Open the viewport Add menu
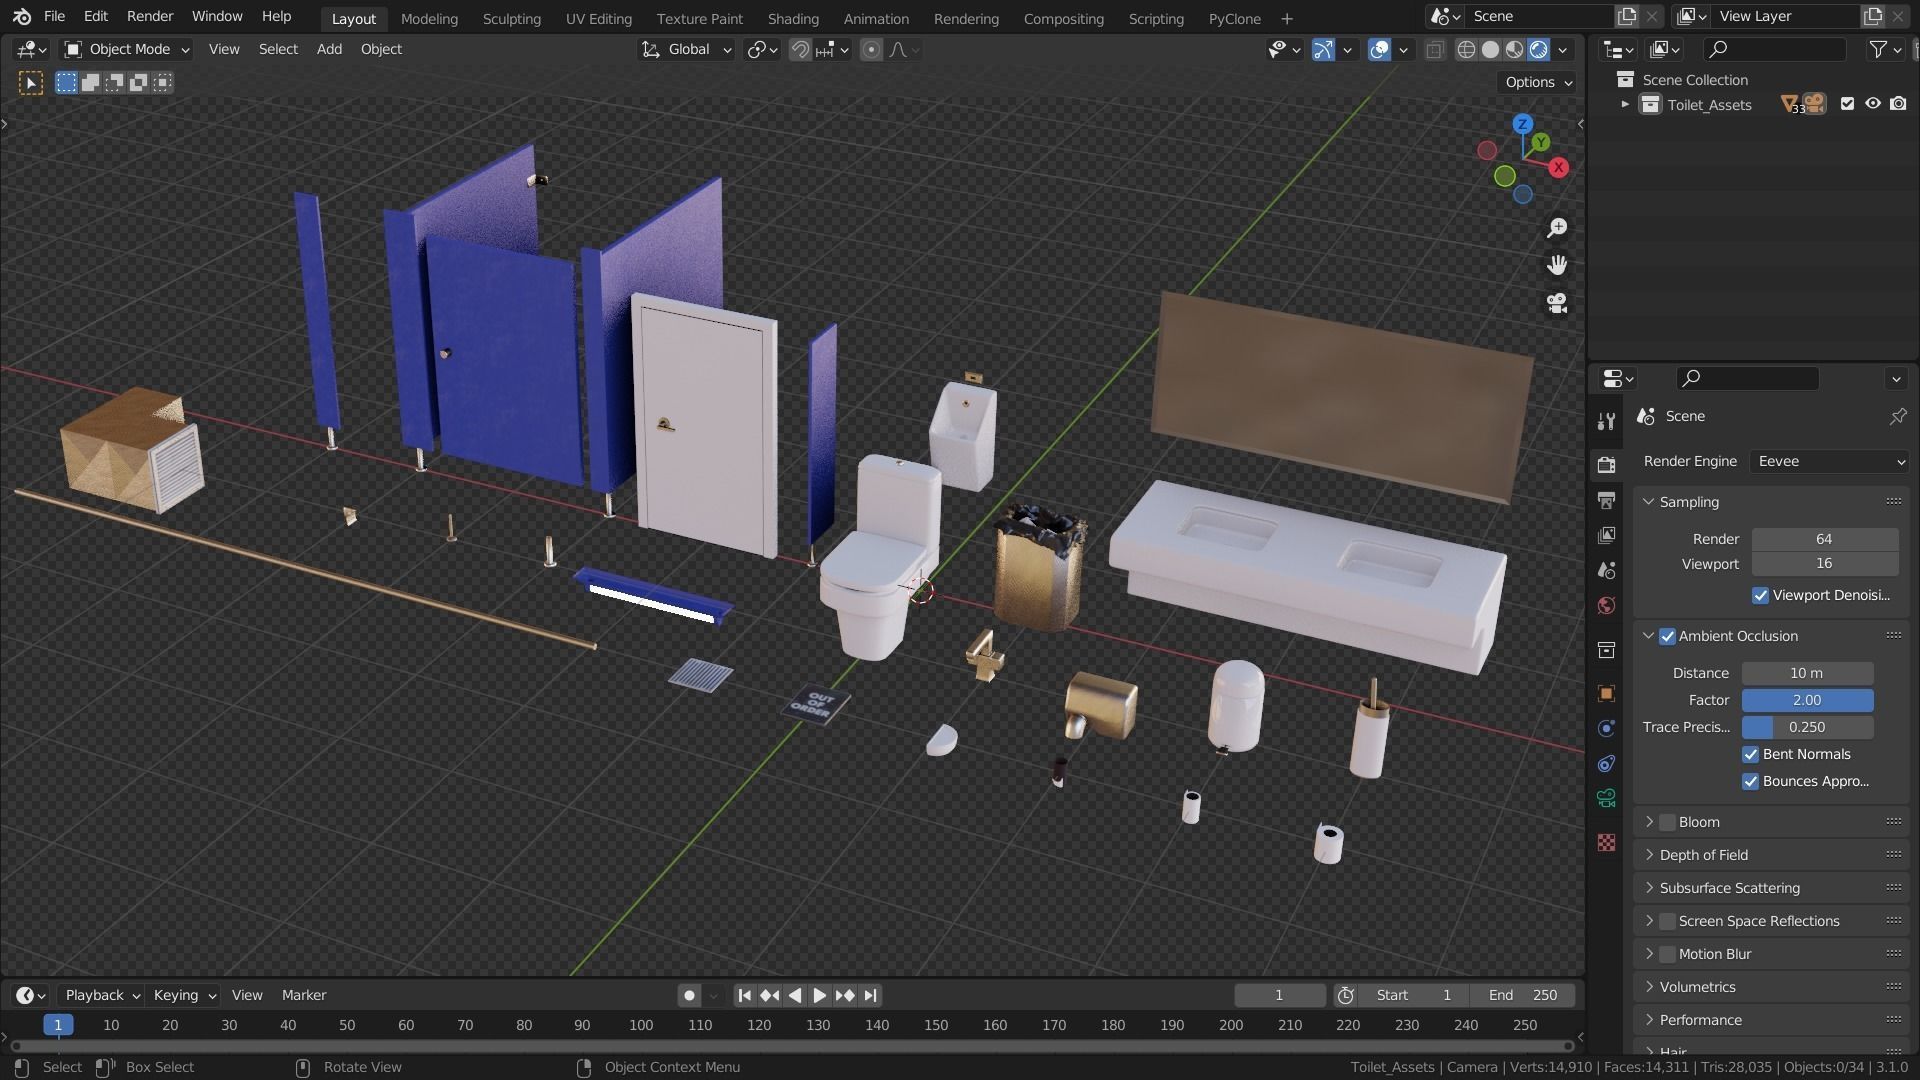The width and height of the screenshot is (1920, 1080). 329,50
